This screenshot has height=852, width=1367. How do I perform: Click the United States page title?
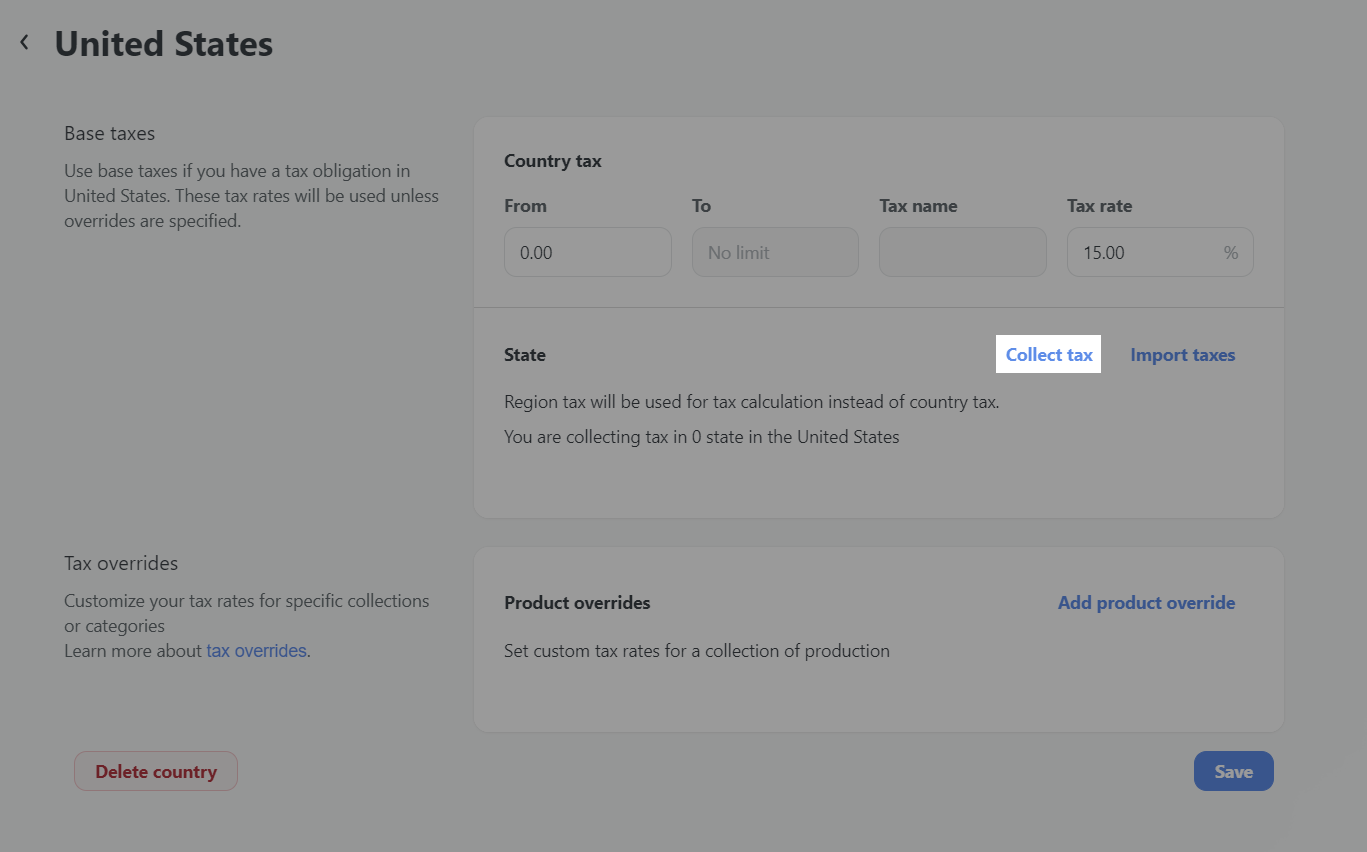[163, 44]
